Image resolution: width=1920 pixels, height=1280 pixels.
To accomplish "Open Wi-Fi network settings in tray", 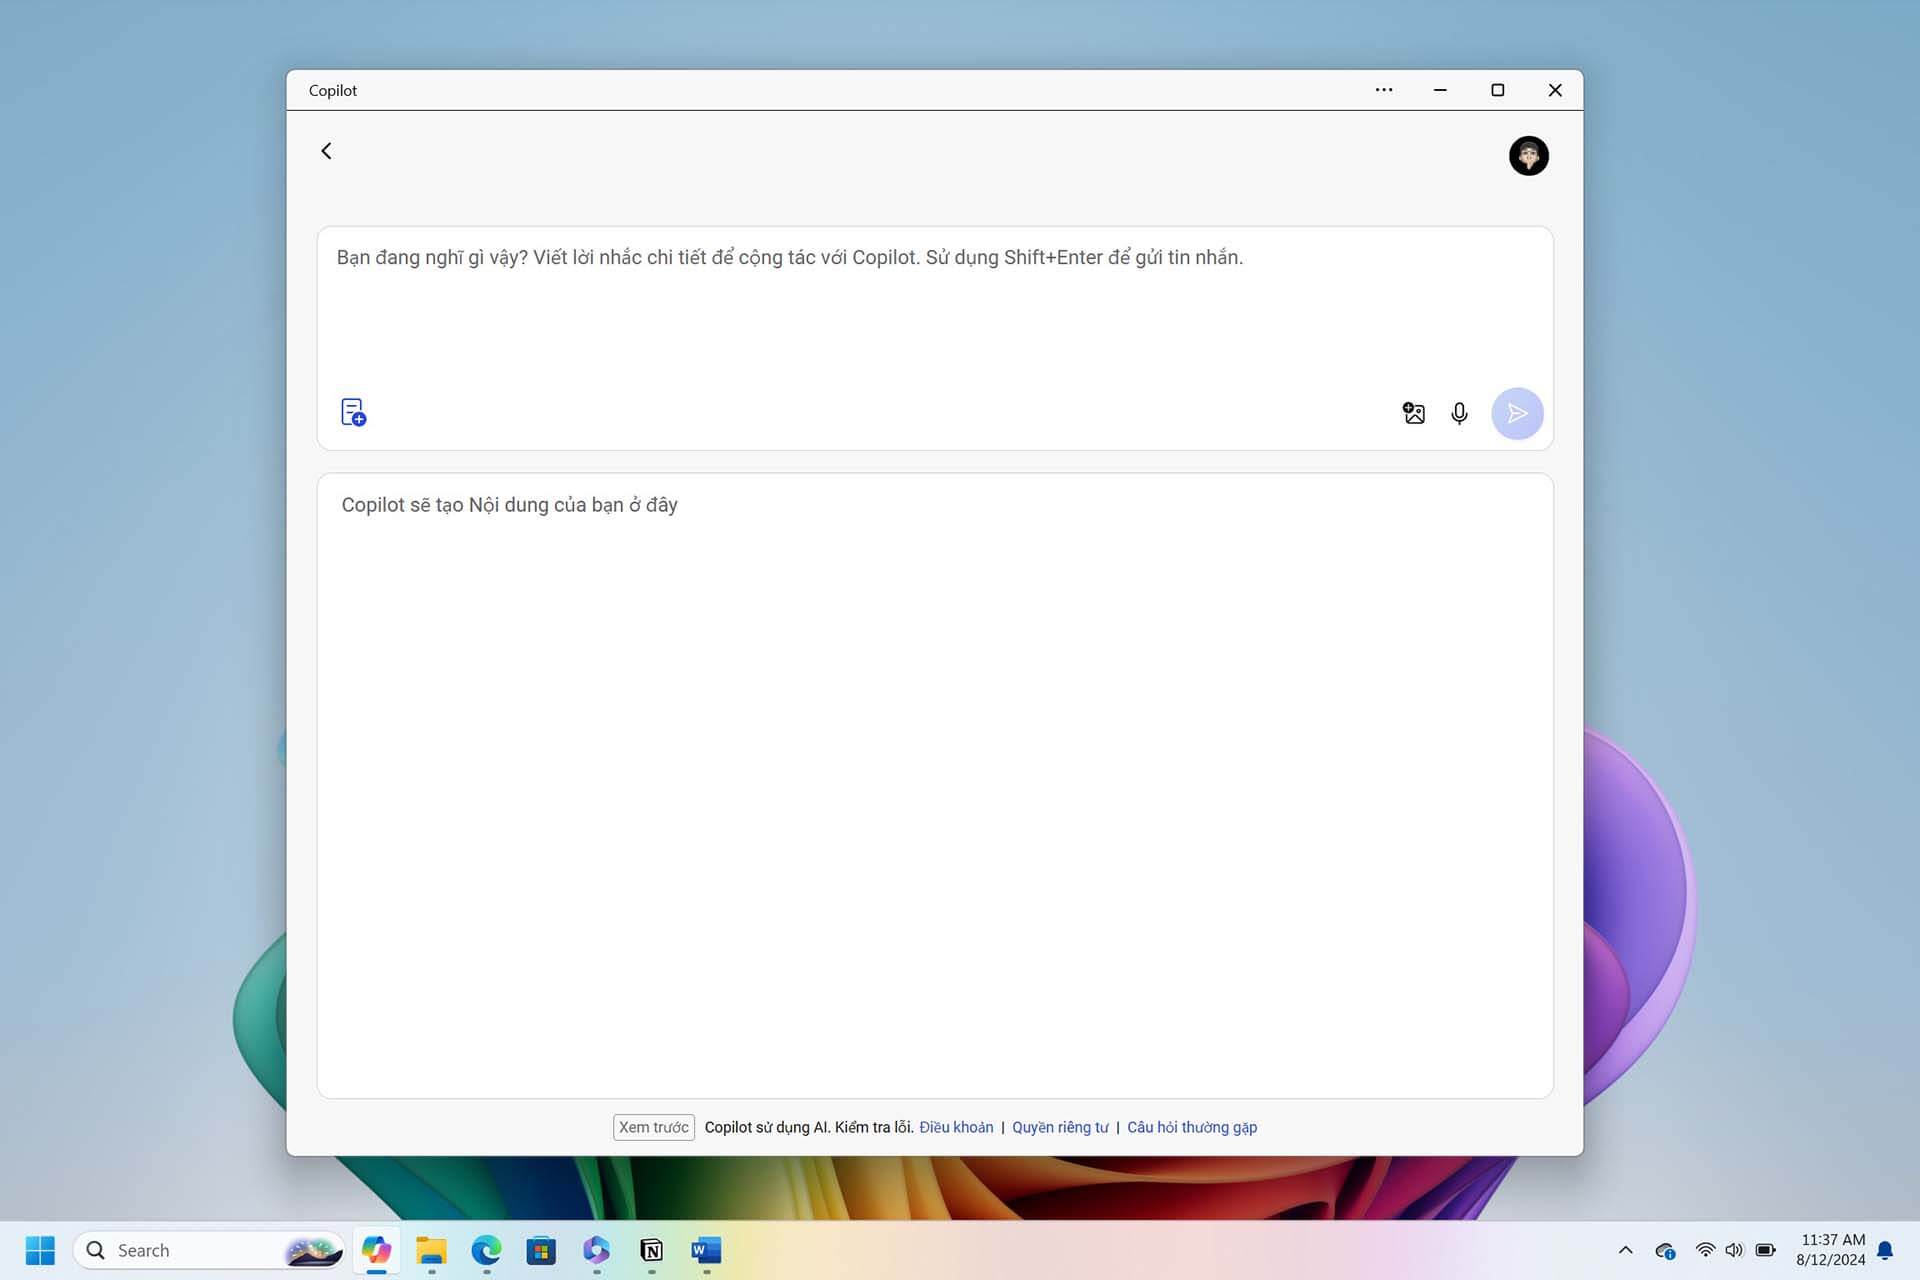I will tap(1705, 1250).
